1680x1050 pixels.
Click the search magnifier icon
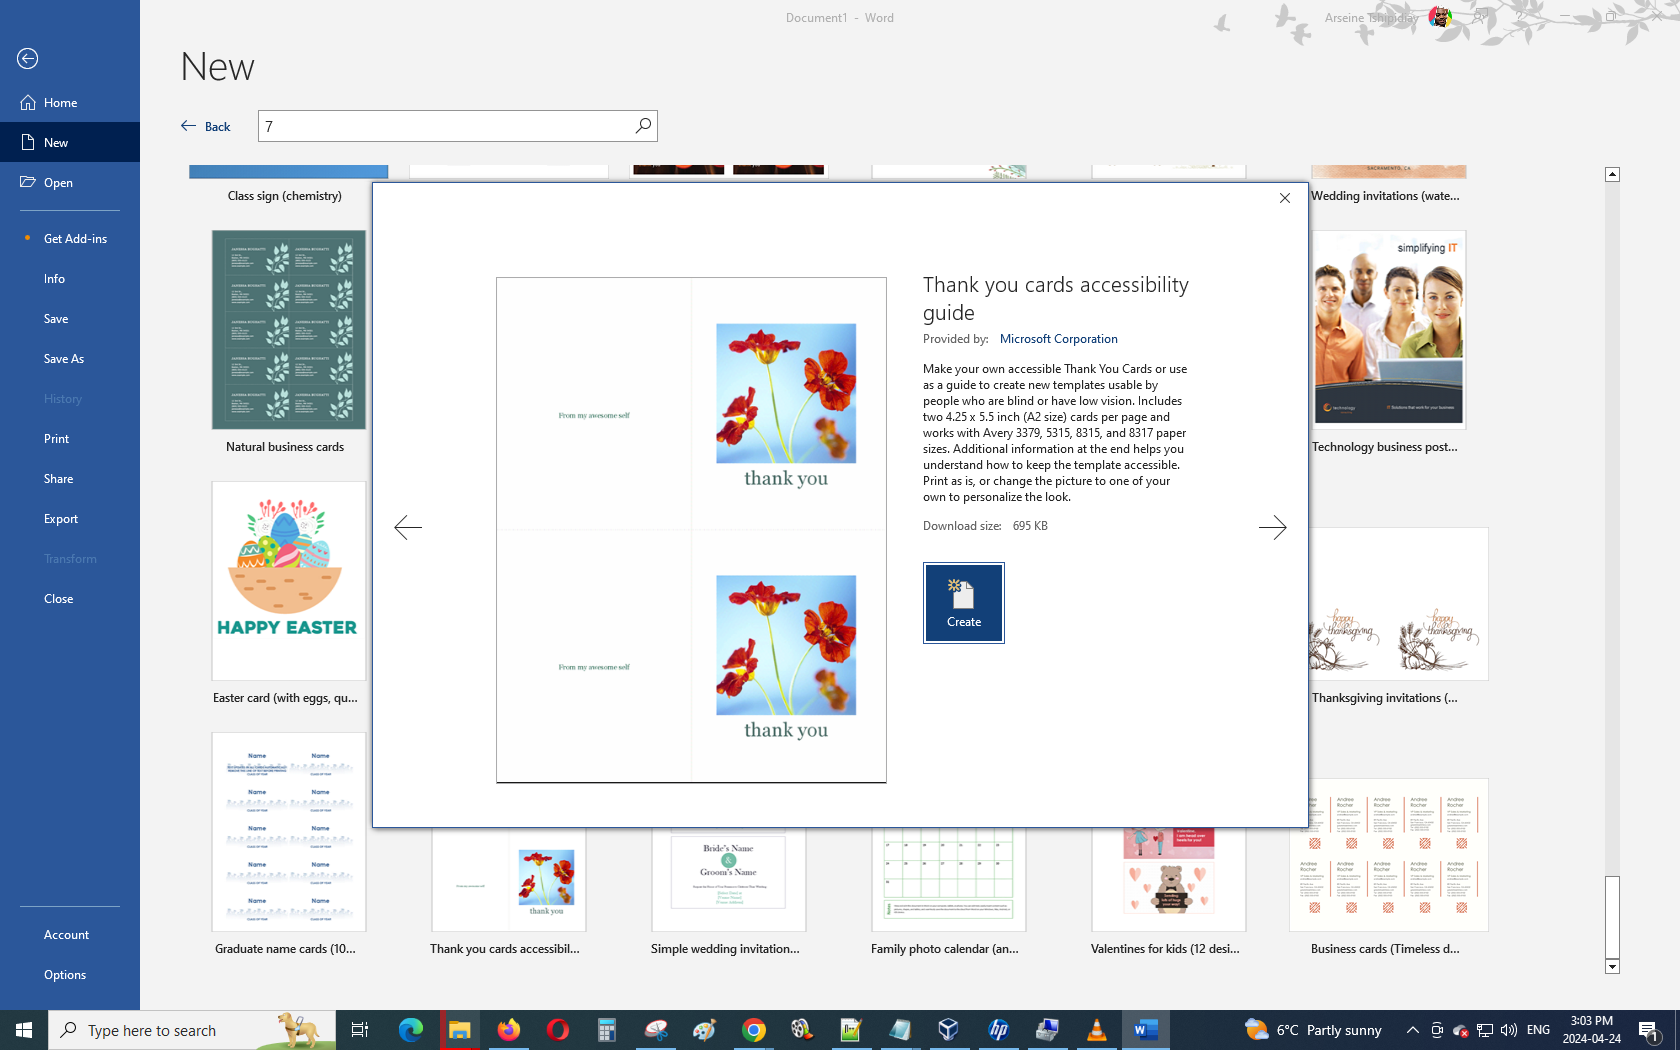click(643, 125)
